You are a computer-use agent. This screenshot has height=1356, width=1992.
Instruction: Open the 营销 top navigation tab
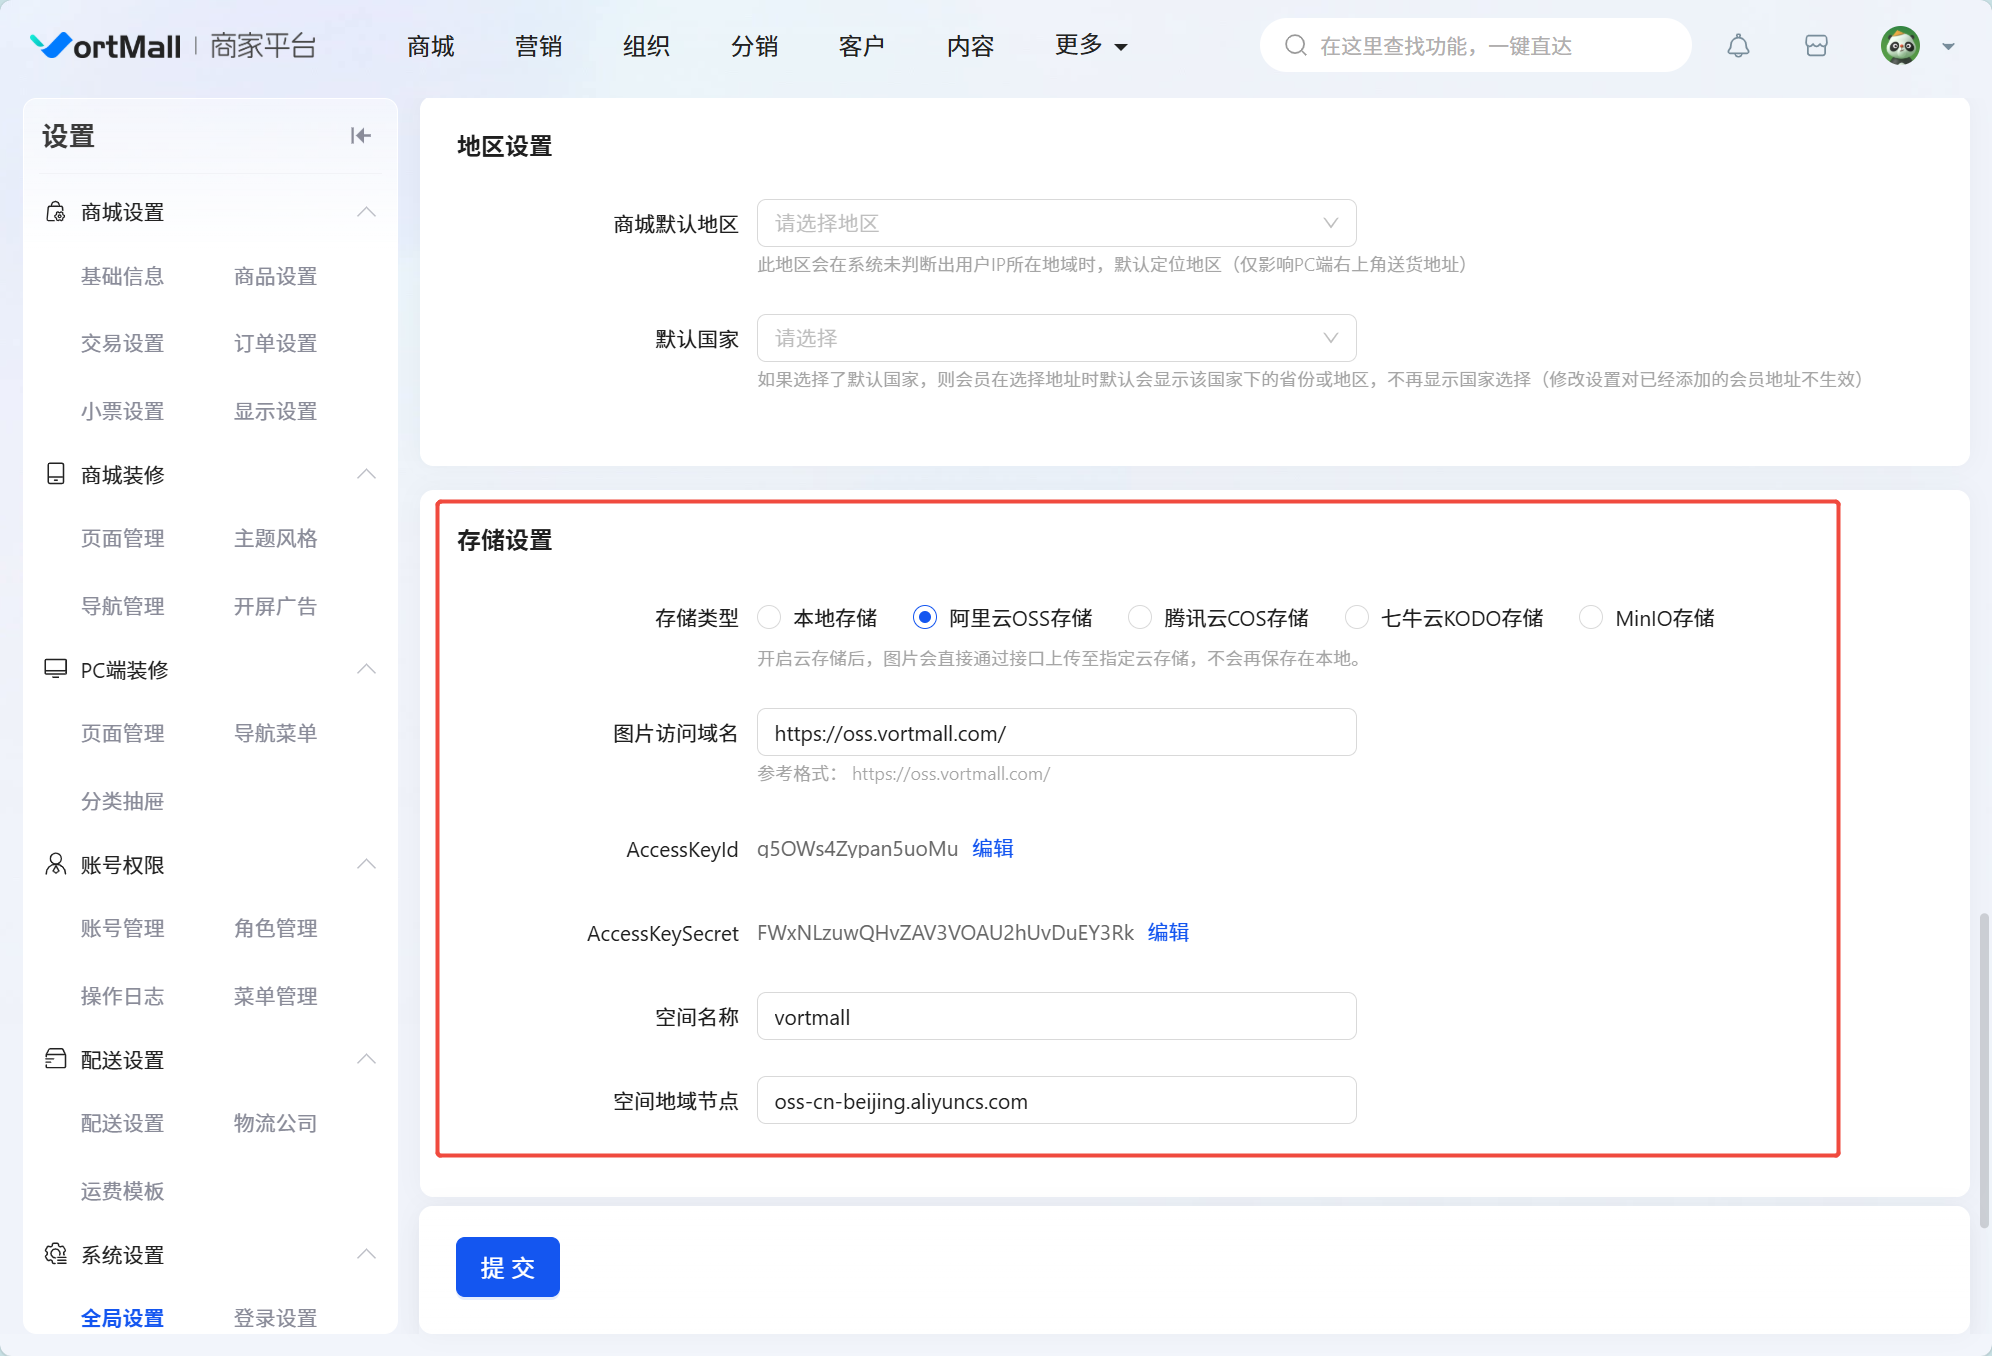tap(538, 46)
